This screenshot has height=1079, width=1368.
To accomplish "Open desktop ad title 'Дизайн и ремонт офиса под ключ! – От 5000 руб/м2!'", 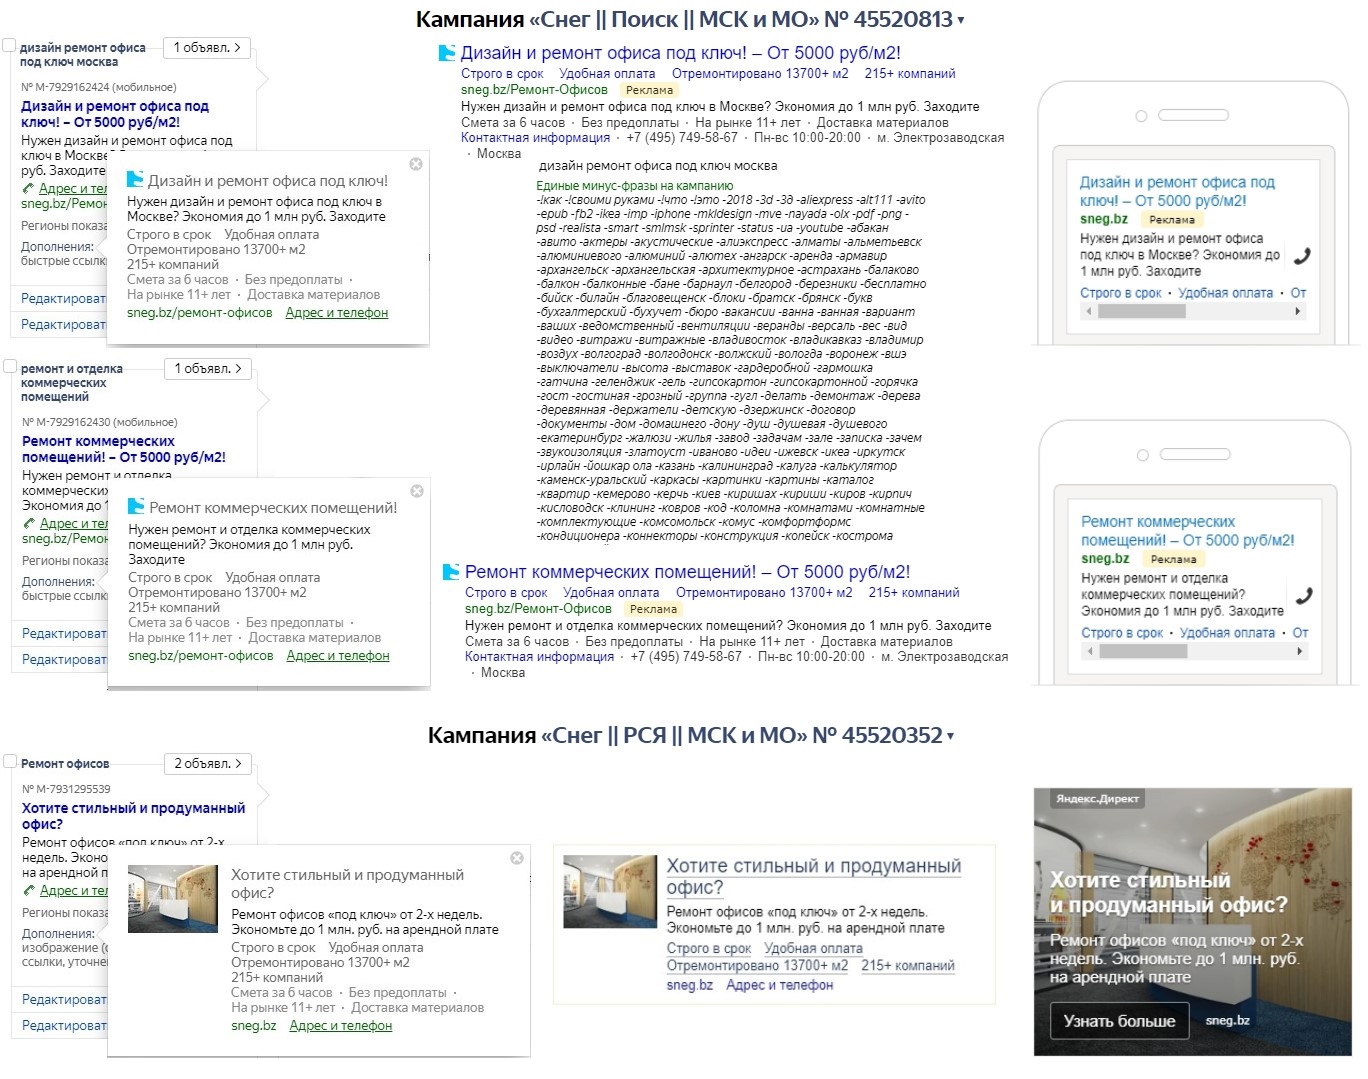I will point(680,53).
